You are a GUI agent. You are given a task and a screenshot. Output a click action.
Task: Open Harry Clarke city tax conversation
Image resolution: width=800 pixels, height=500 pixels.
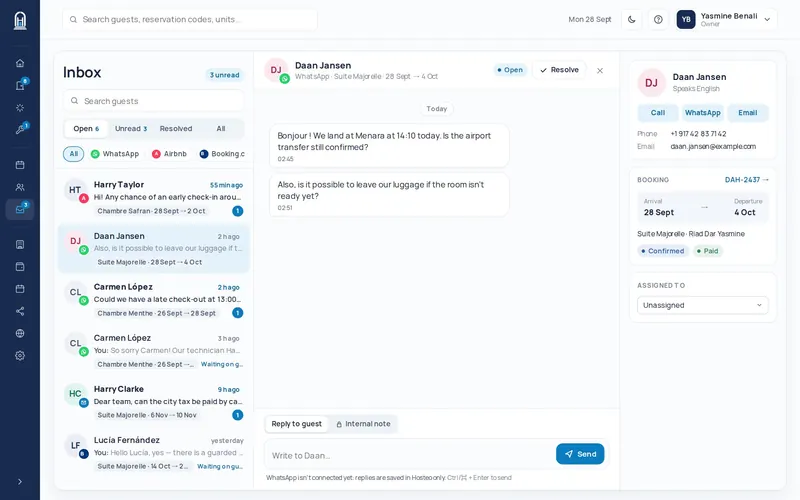154,402
